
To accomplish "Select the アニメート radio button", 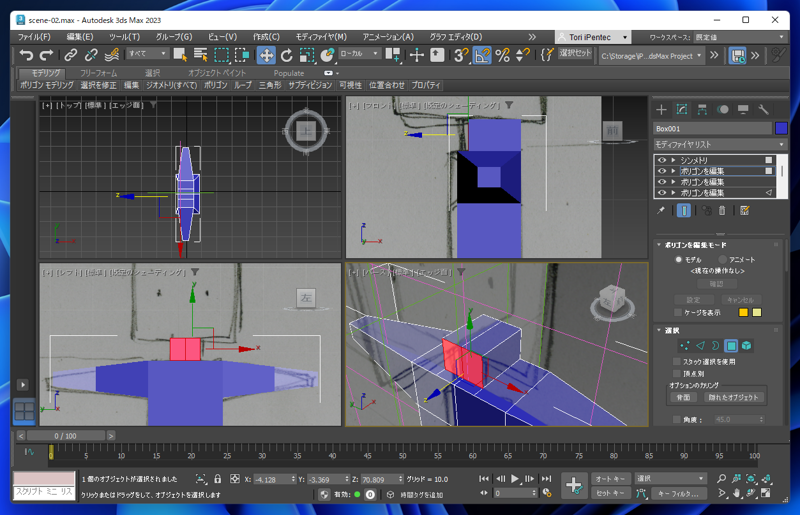I will 722,260.
